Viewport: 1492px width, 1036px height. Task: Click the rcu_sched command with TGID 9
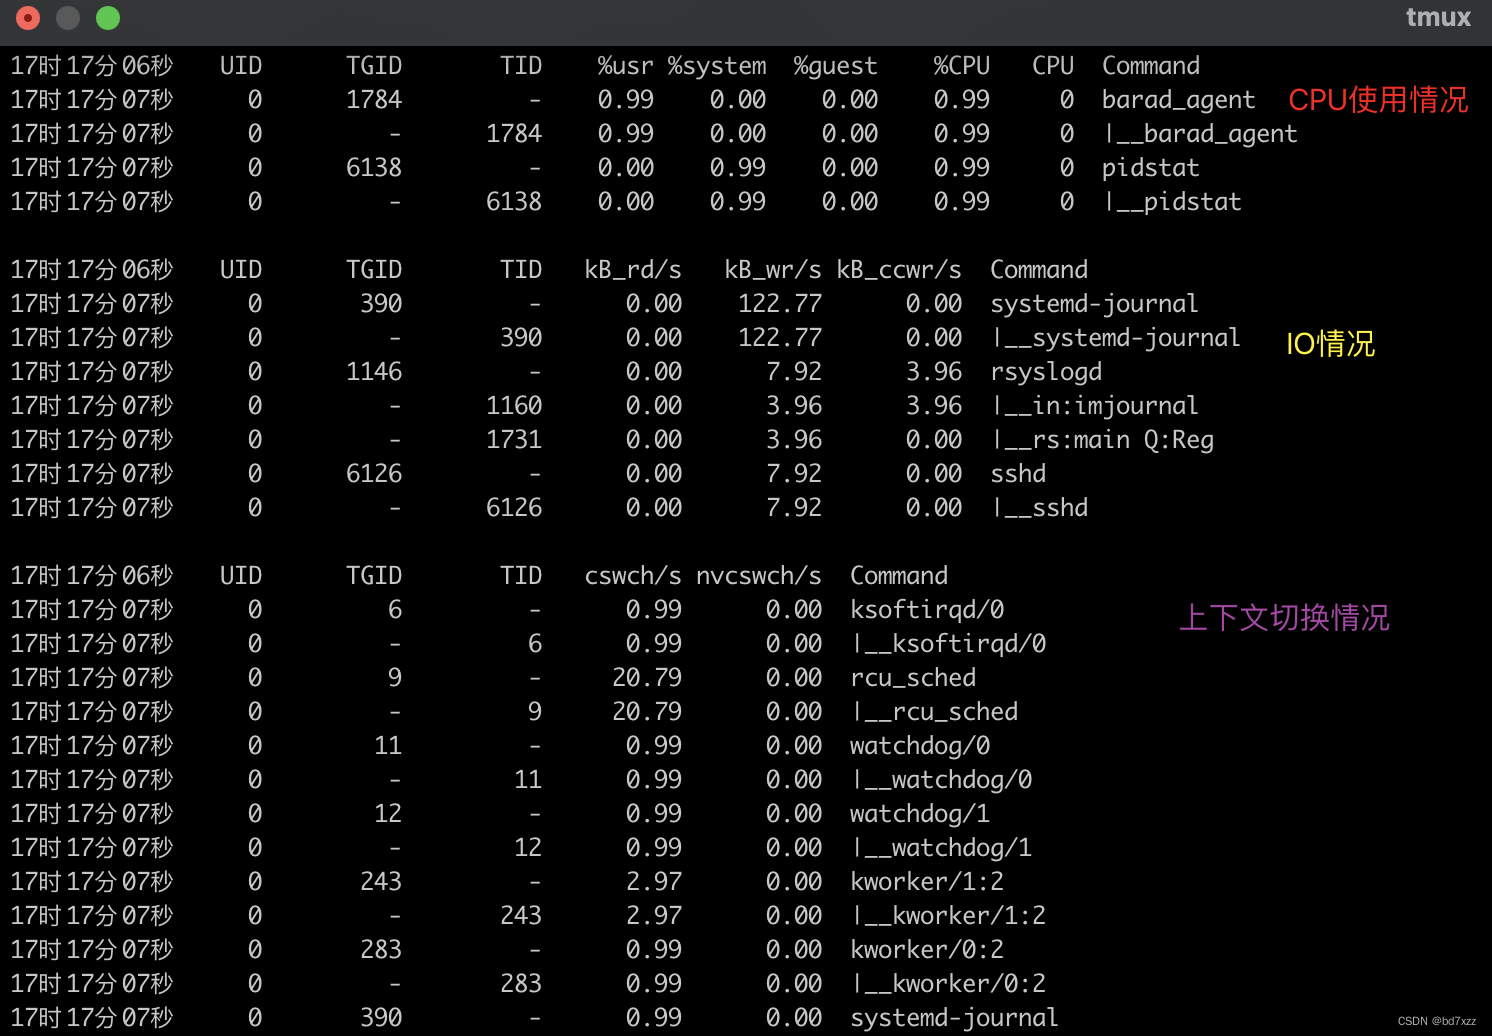[913, 678]
